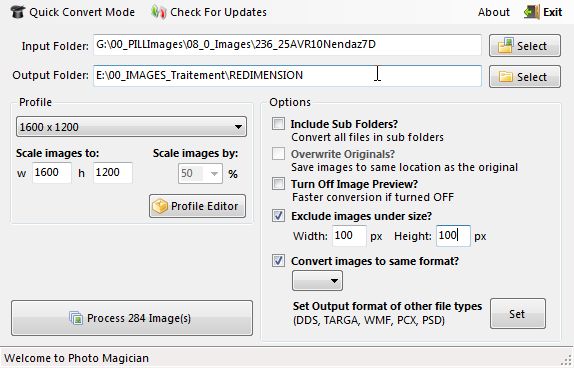
Task: Click the Profile Editor box icon
Action: [x=160, y=206]
